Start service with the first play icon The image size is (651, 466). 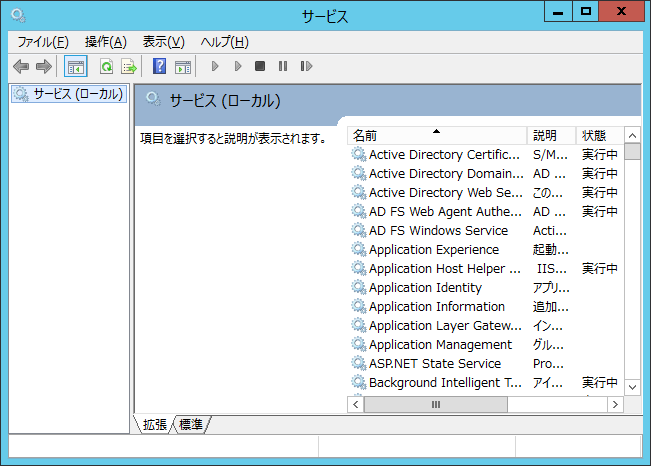tap(215, 66)
